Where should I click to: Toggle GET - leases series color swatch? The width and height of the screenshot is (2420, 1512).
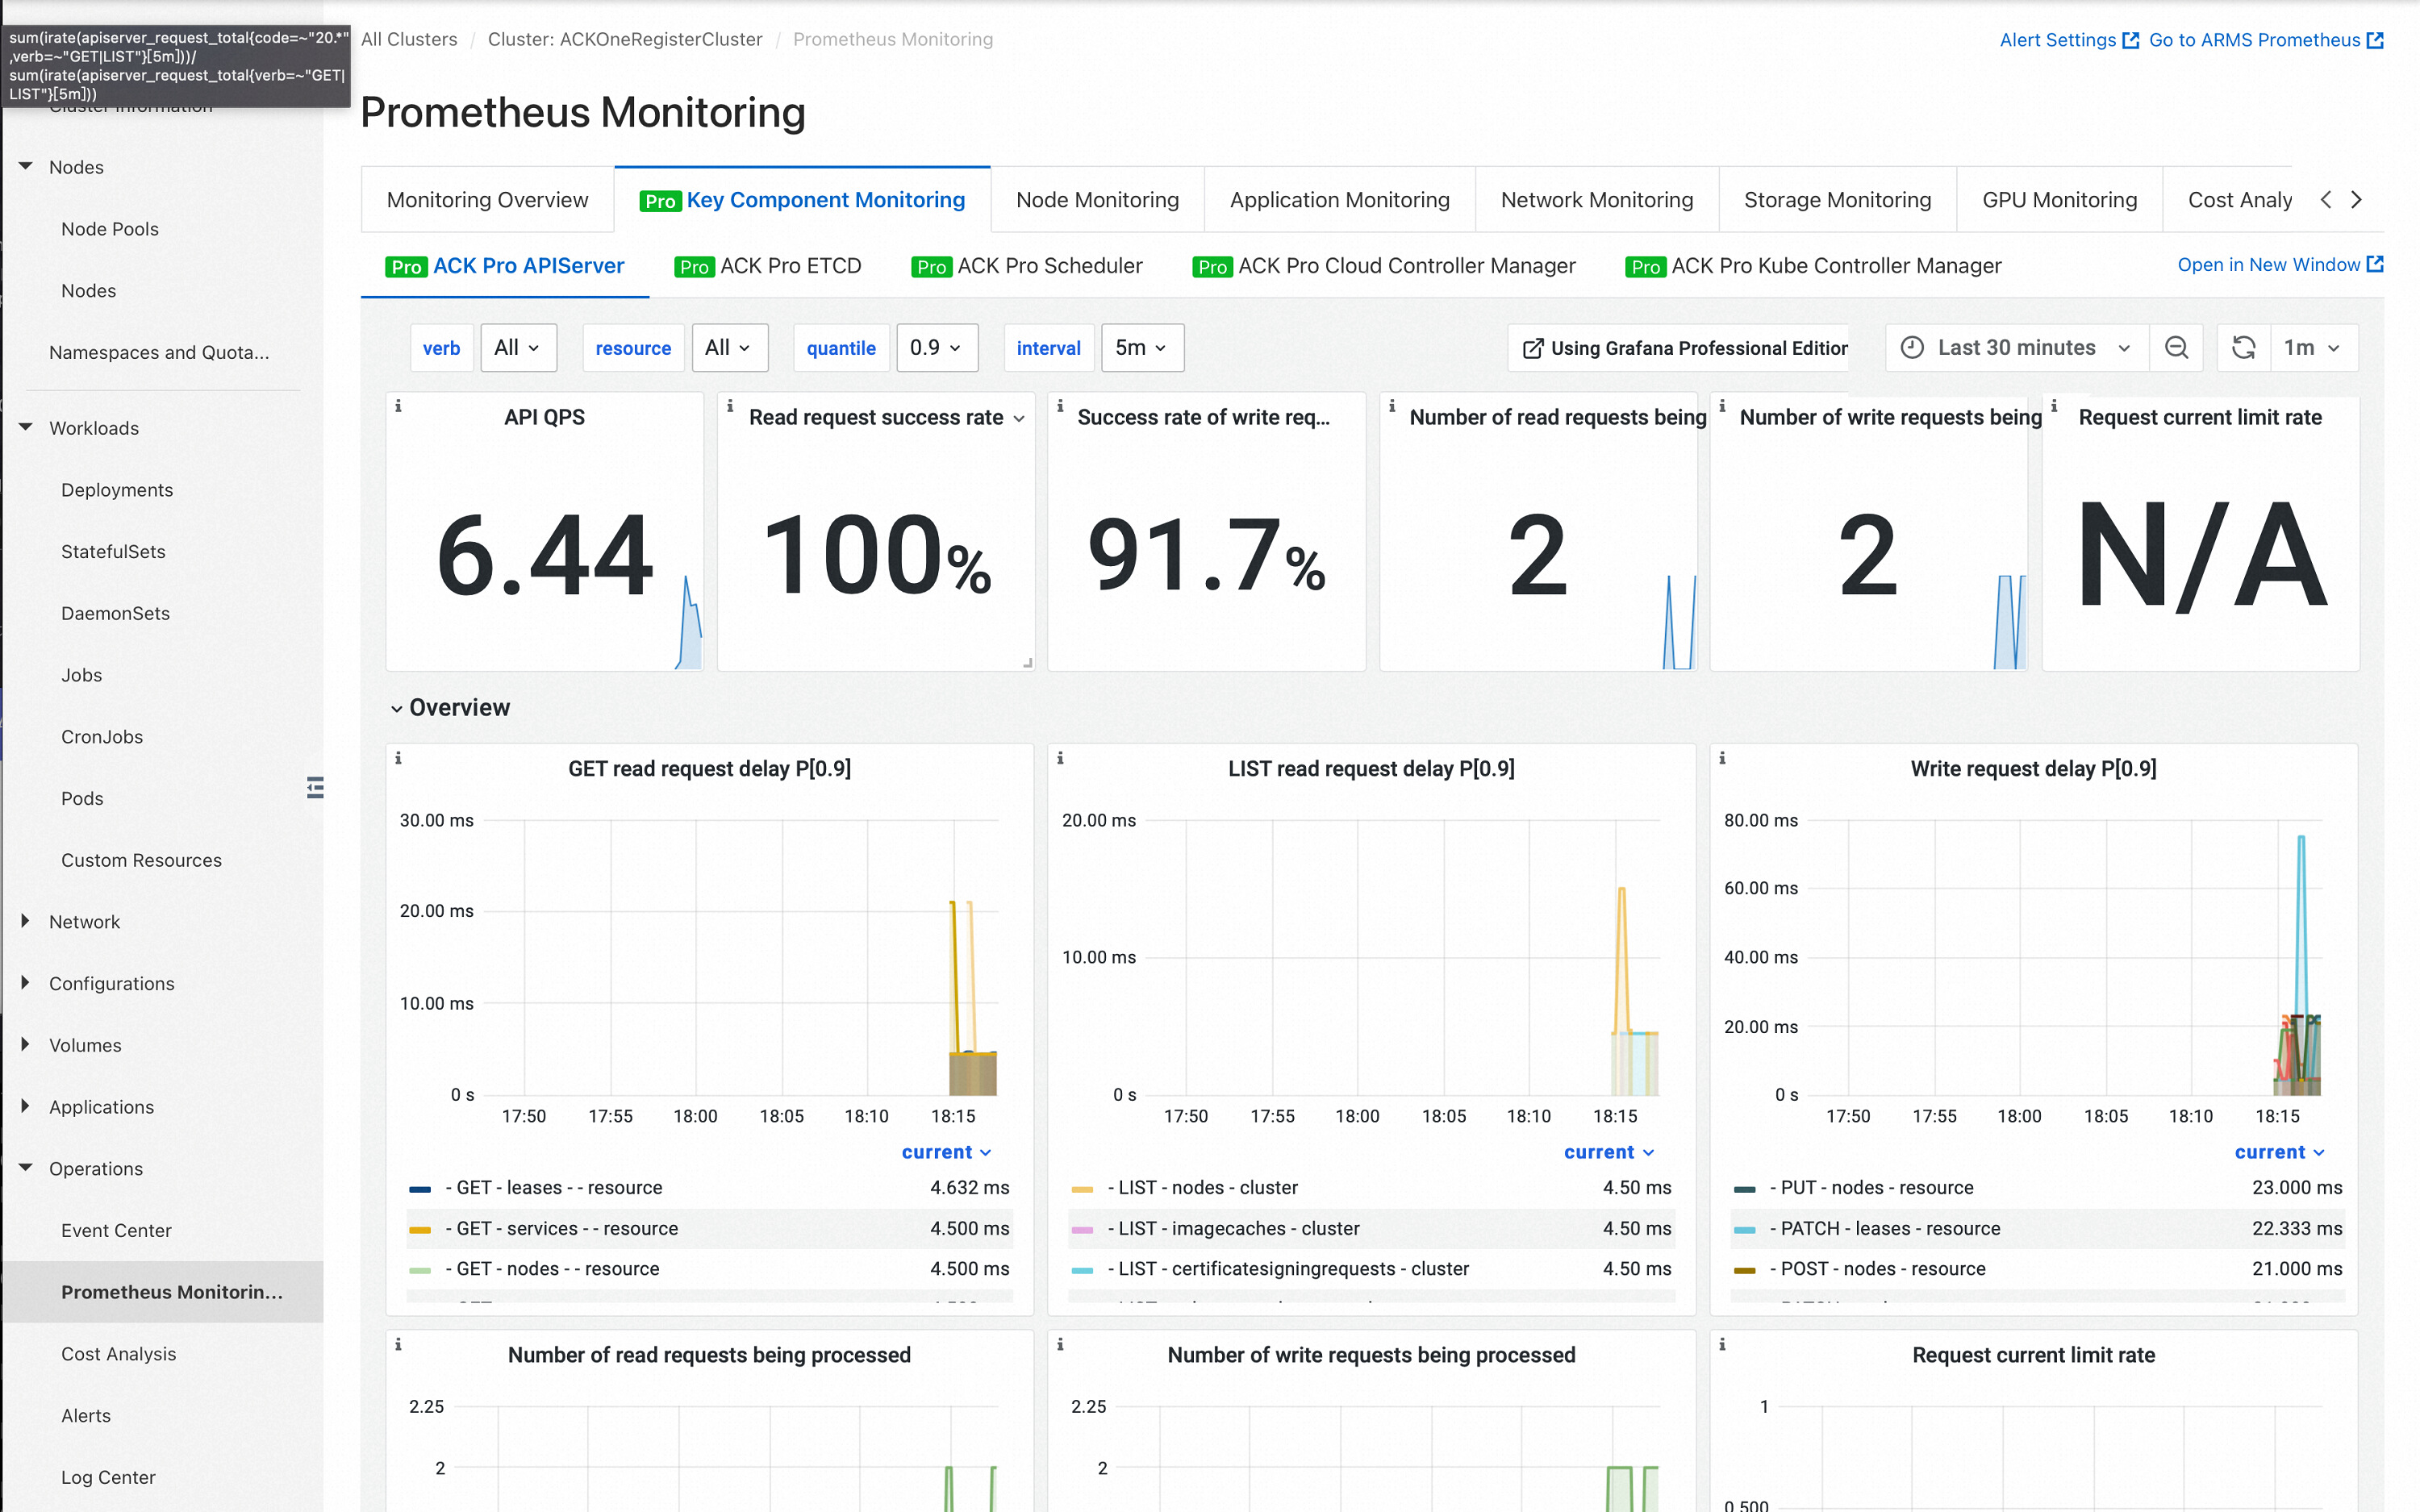point(420,1189)
